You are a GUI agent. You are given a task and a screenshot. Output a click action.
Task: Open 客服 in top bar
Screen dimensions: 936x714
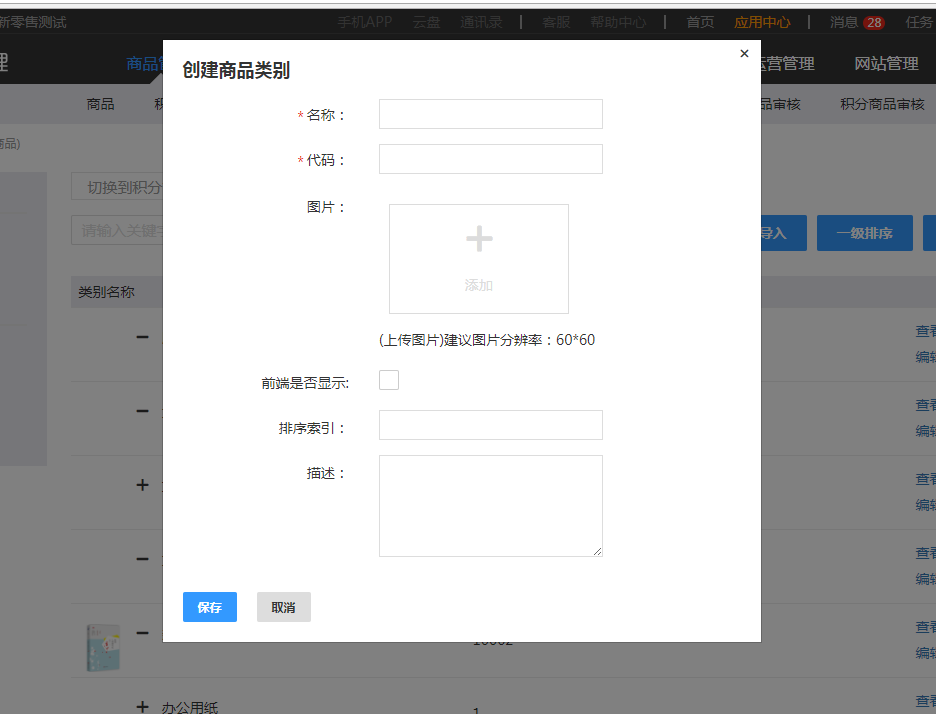556,22
